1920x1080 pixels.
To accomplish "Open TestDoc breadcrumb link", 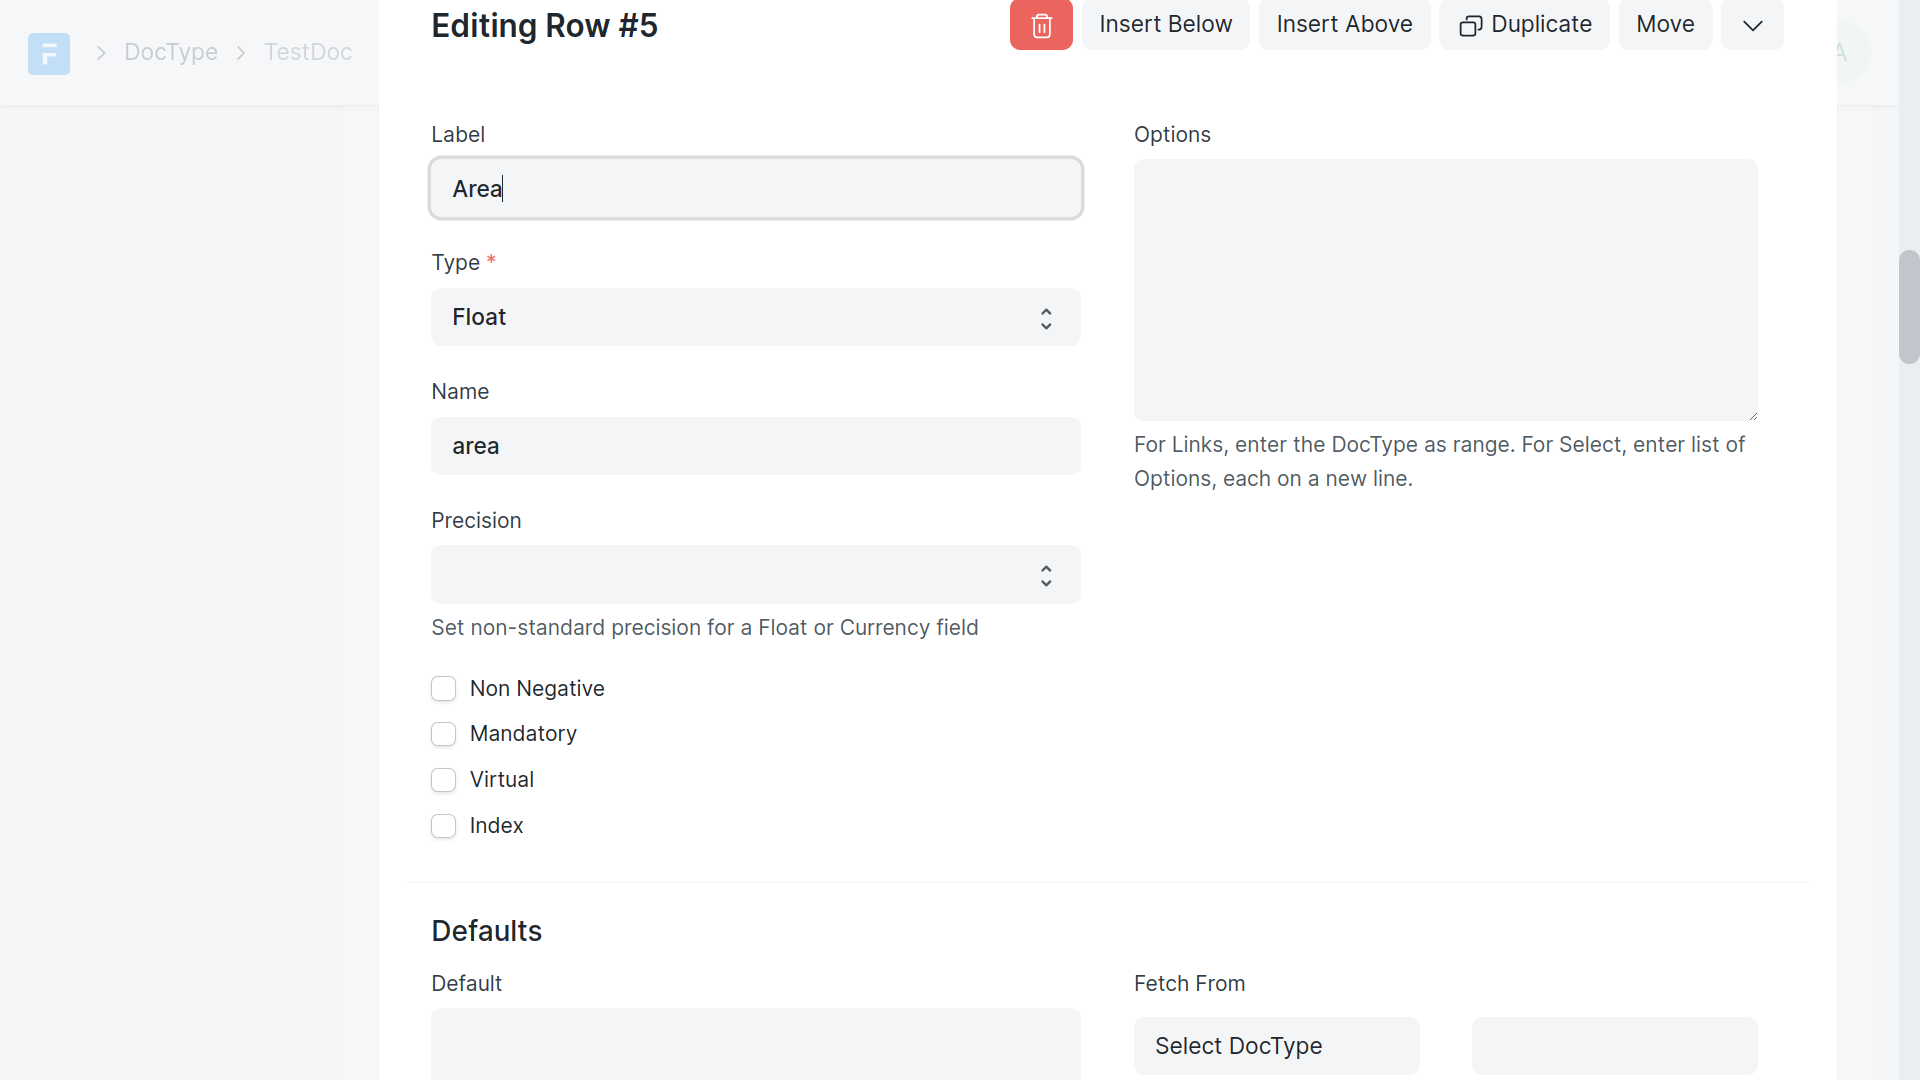I will (x=308, y=52).
